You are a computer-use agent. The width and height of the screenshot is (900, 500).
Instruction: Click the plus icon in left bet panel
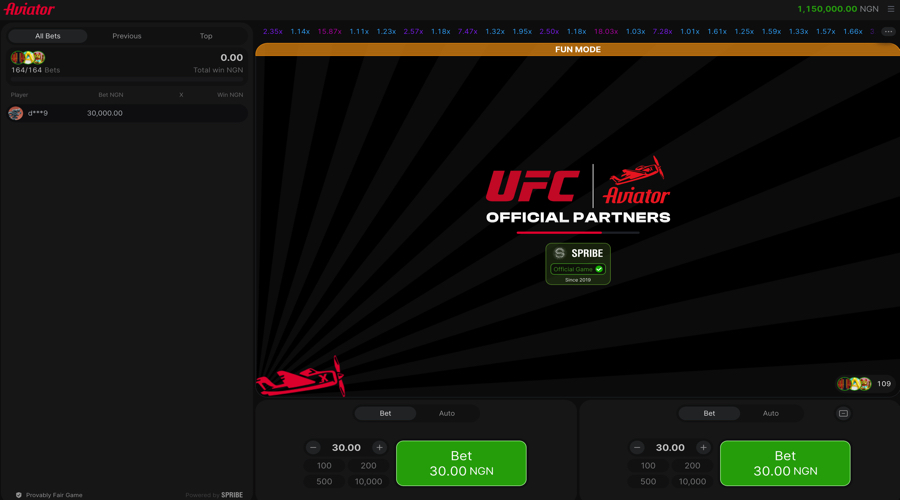click(x=379, y=447)
